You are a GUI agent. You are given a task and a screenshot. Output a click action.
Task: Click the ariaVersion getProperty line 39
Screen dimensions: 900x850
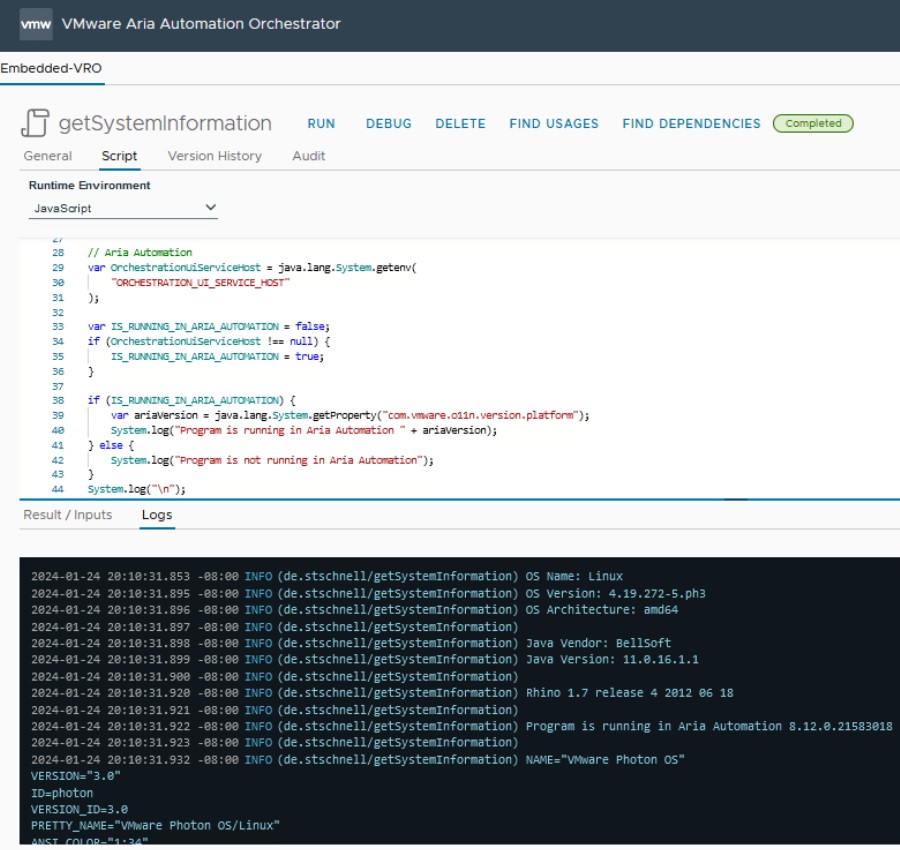[350, 415]
